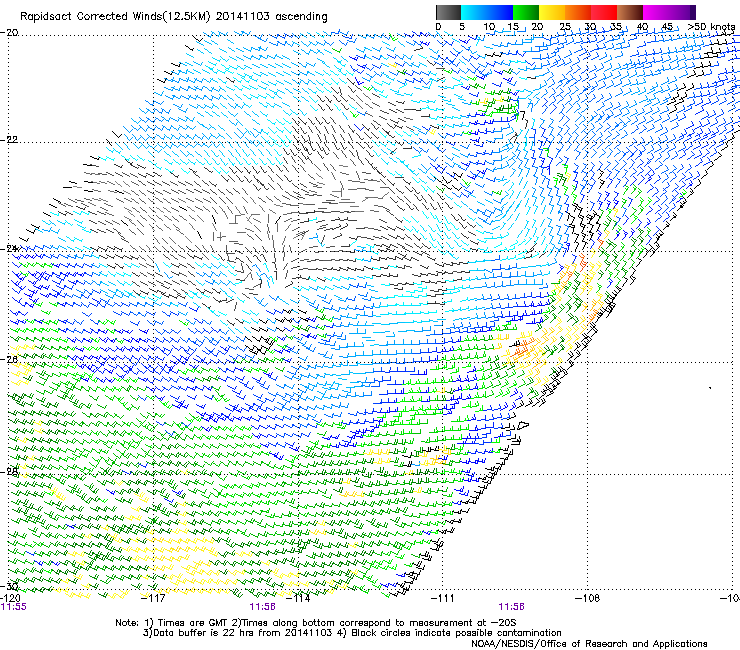Screen dimensions: 740x650
Task: Click the longitude label '-108'
Action: pos(587,599)
